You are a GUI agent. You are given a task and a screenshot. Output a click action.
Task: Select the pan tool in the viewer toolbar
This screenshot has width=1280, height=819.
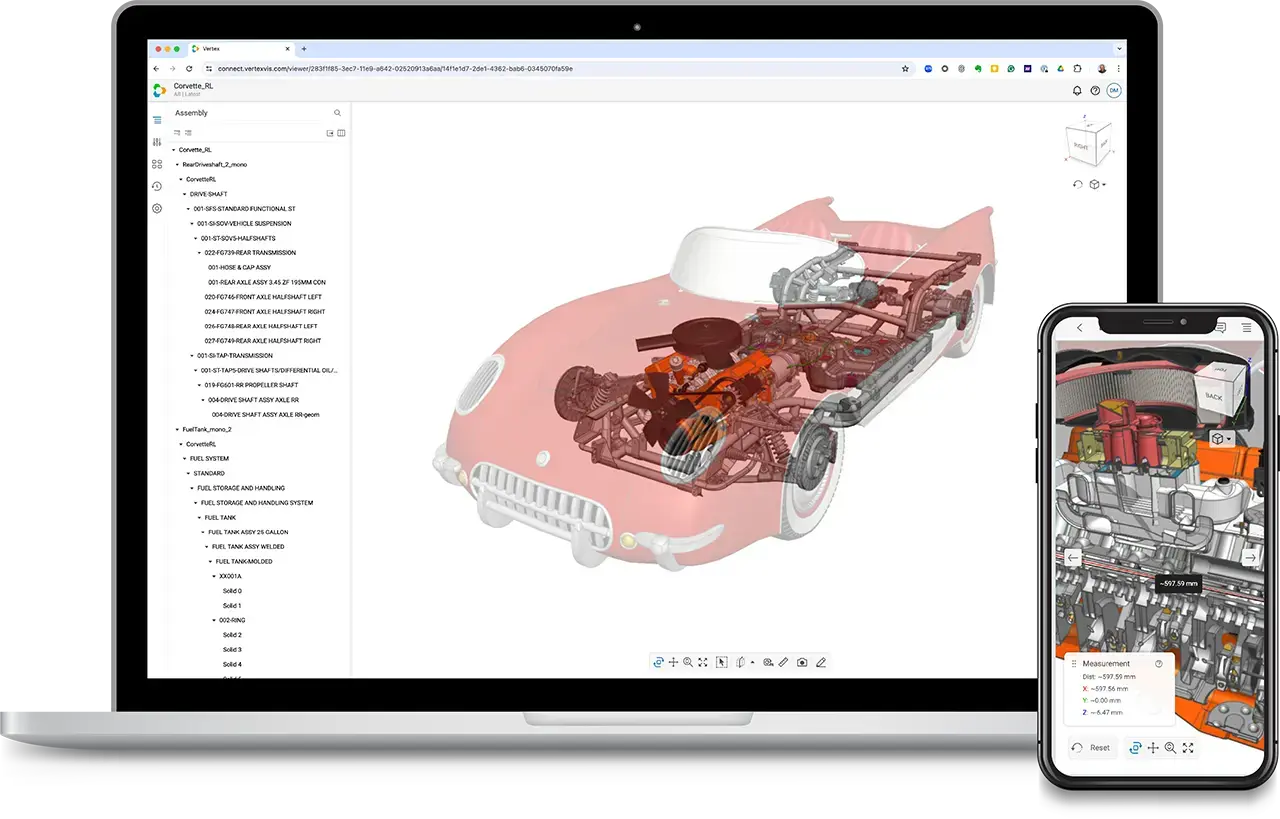click(673, 662)
